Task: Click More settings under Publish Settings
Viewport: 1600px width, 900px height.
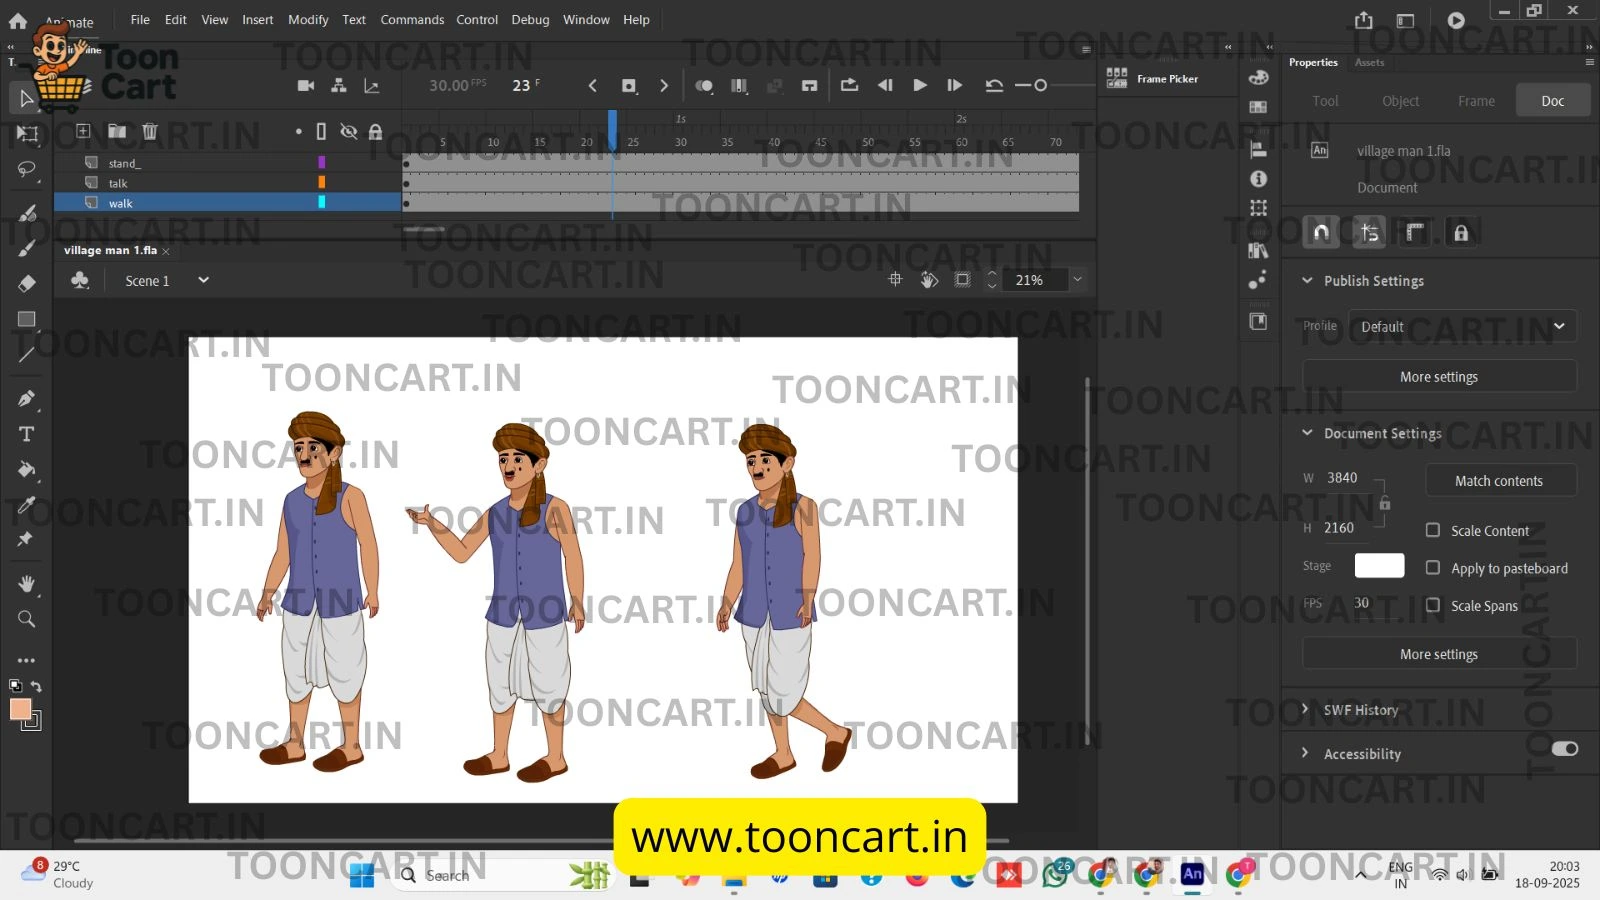Action: coord(1438,377)
